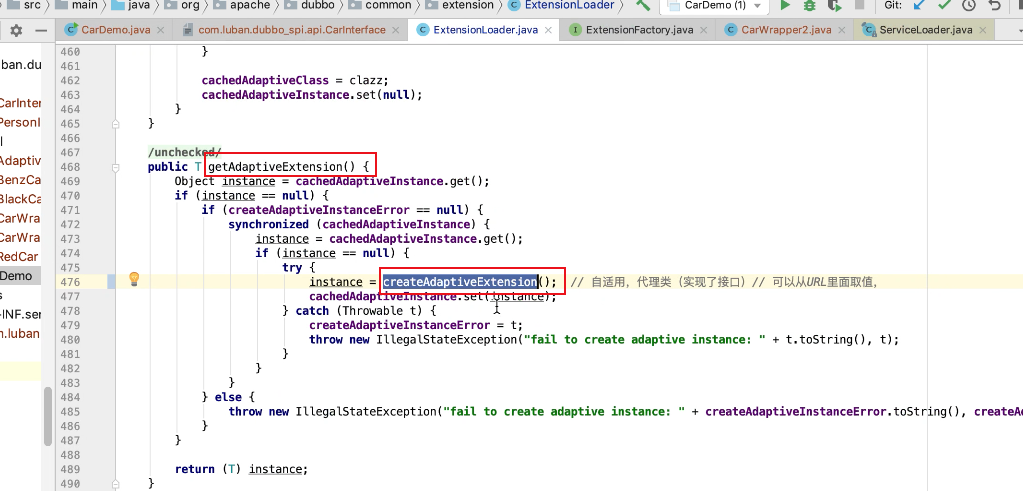
Task: Run CarDemo with the green play icon
Action: coord(786,5)
